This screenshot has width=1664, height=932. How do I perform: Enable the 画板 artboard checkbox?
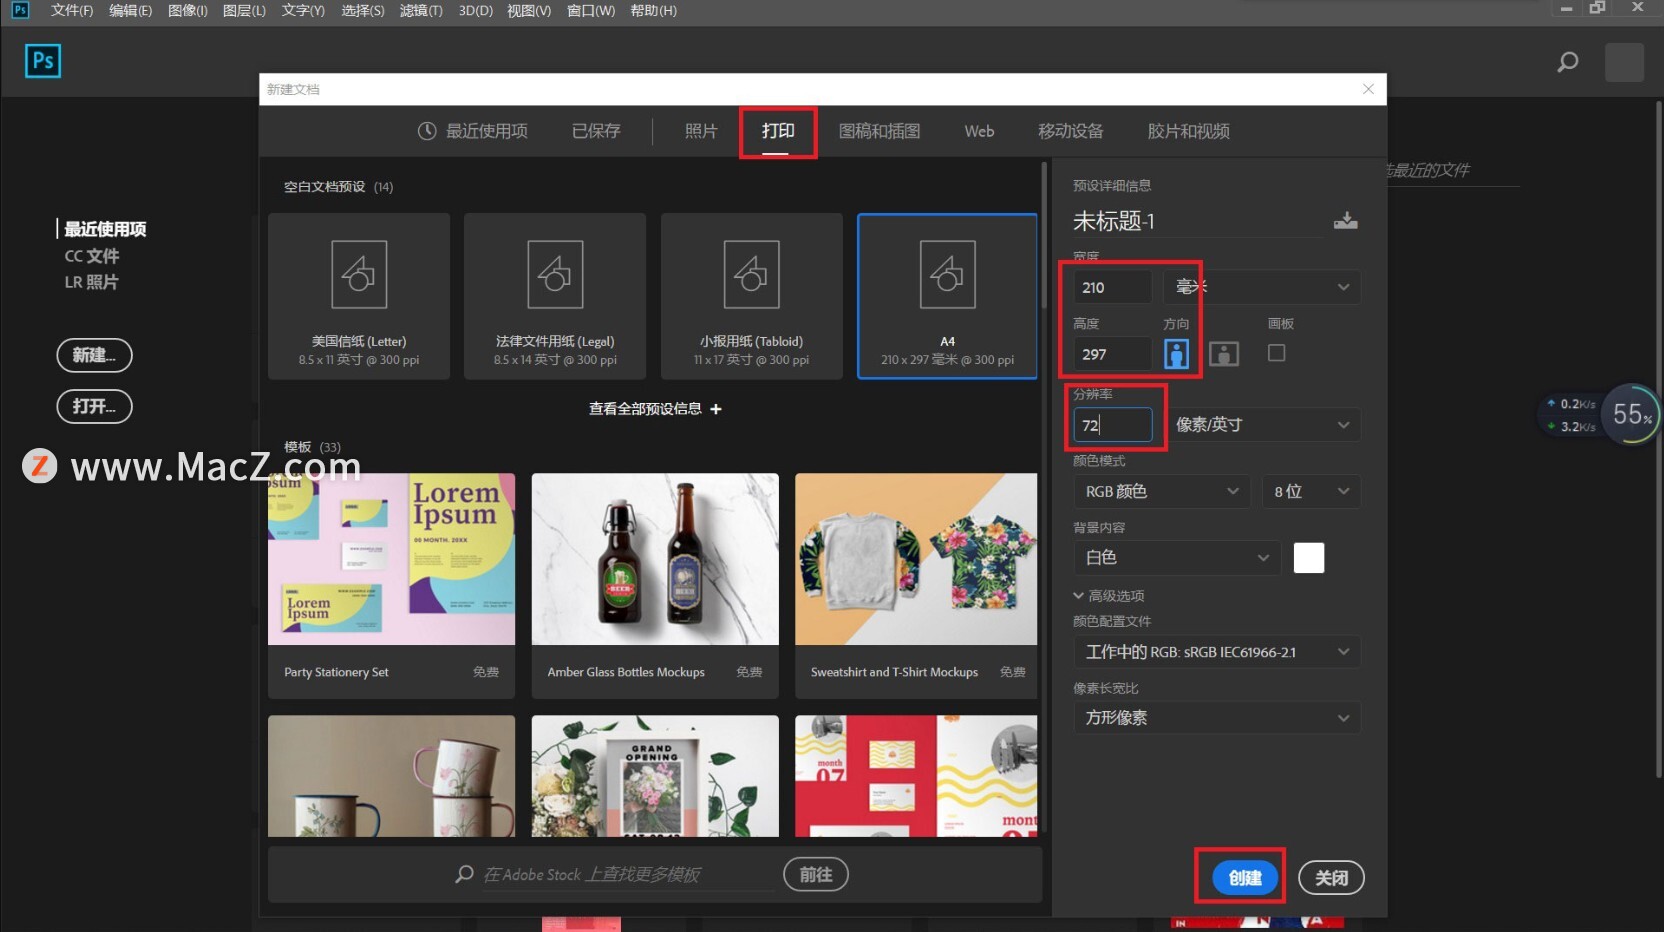(1276, 353)
